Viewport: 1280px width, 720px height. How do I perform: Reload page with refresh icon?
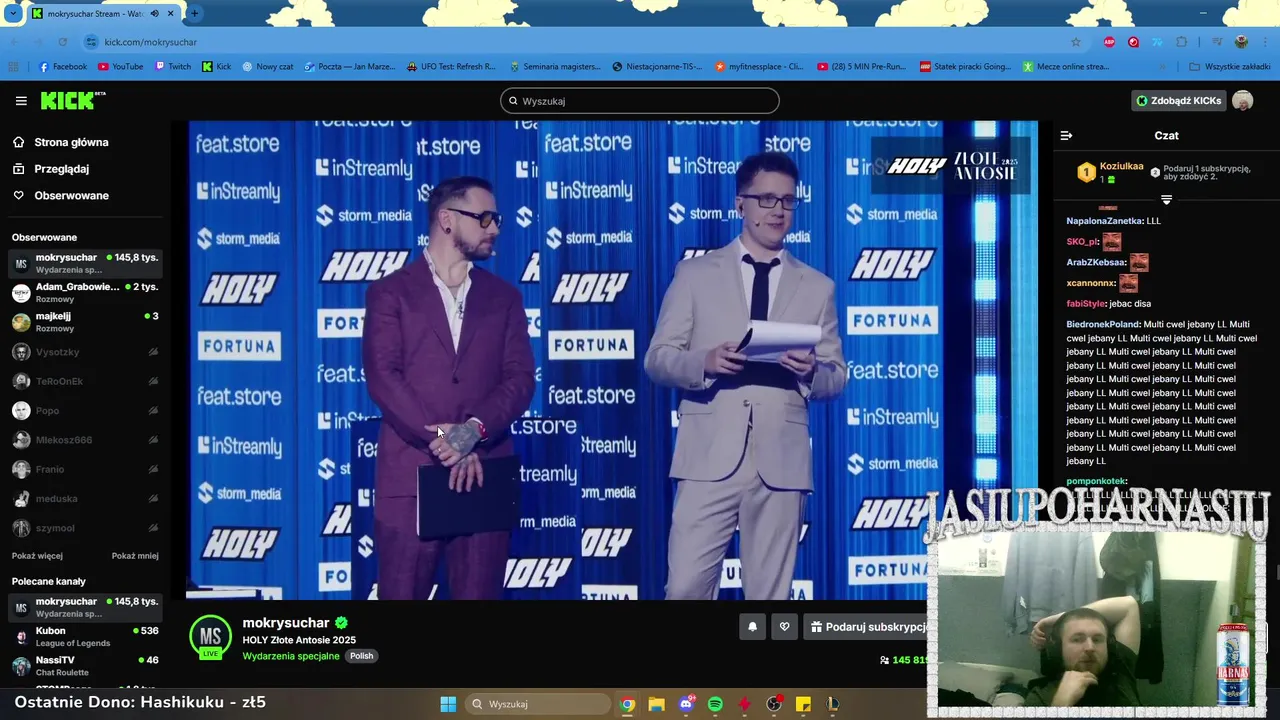(62, 42)
